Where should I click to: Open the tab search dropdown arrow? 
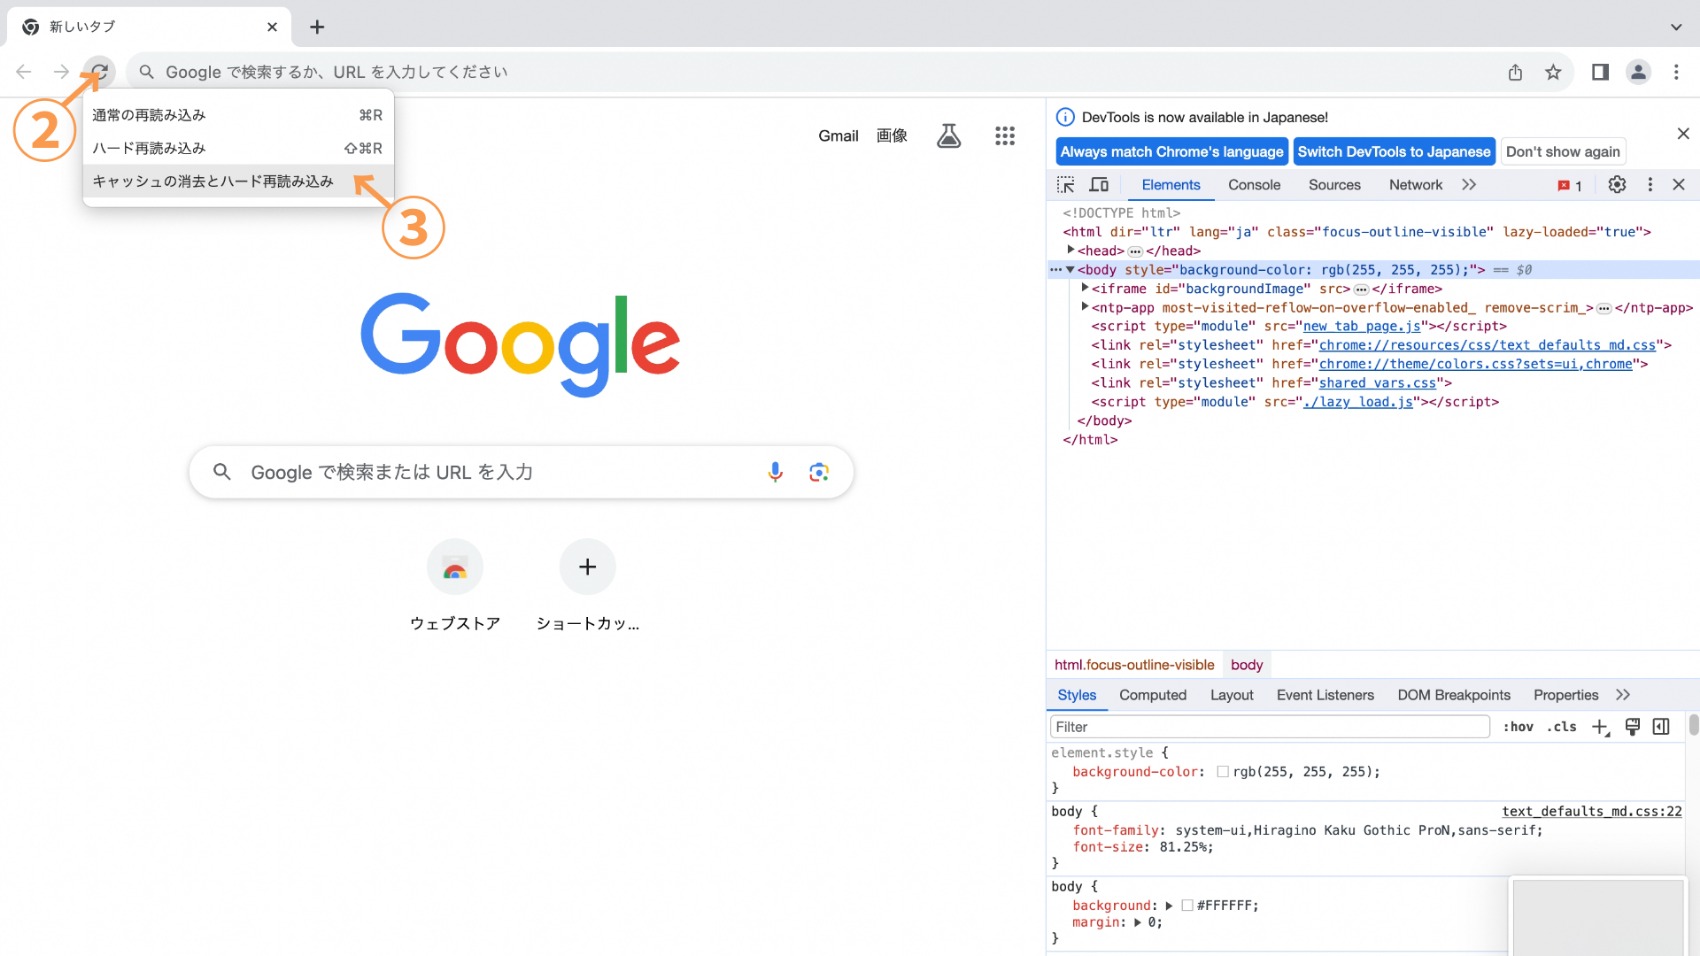click(x=1676, y=27)
